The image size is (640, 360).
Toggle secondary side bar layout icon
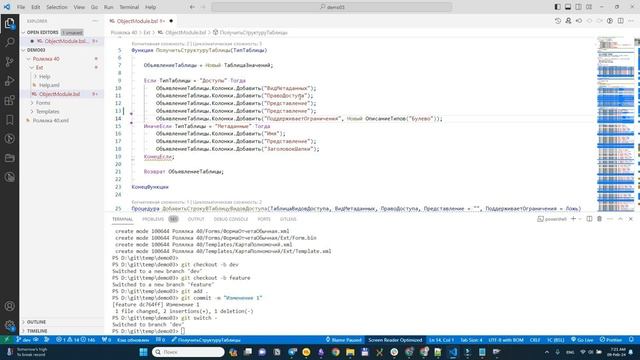coord(578,7)
